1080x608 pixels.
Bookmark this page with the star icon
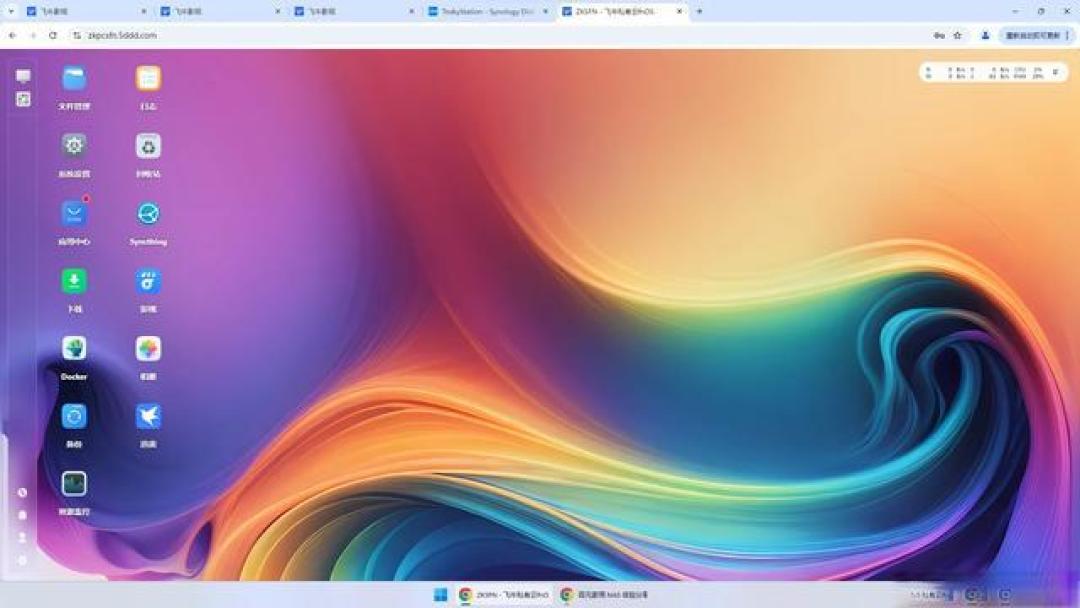pyautogui.click(x=957, y=35)
